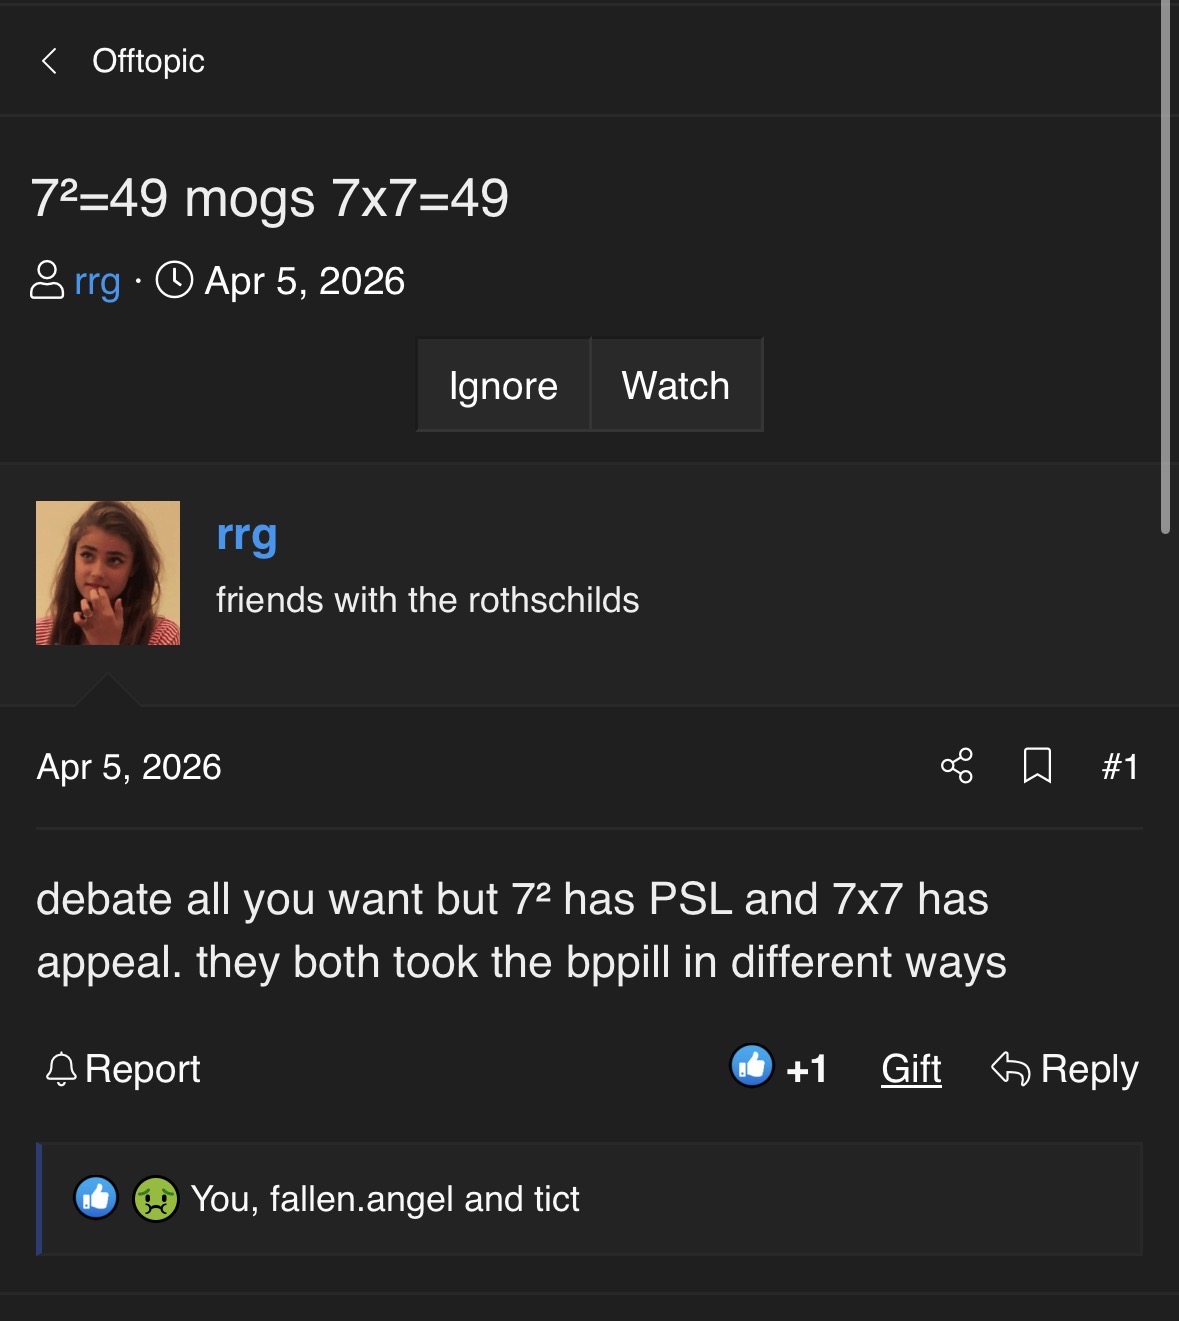This screenshot has width=1179, height=1321.
Task: Report the post via bell icon
Action: (123, 1069)
